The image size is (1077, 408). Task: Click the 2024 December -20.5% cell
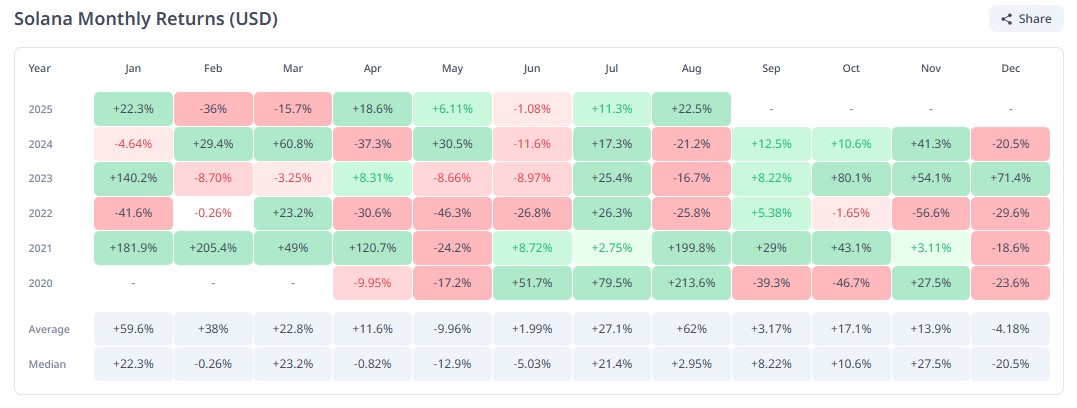point(1010,144)
